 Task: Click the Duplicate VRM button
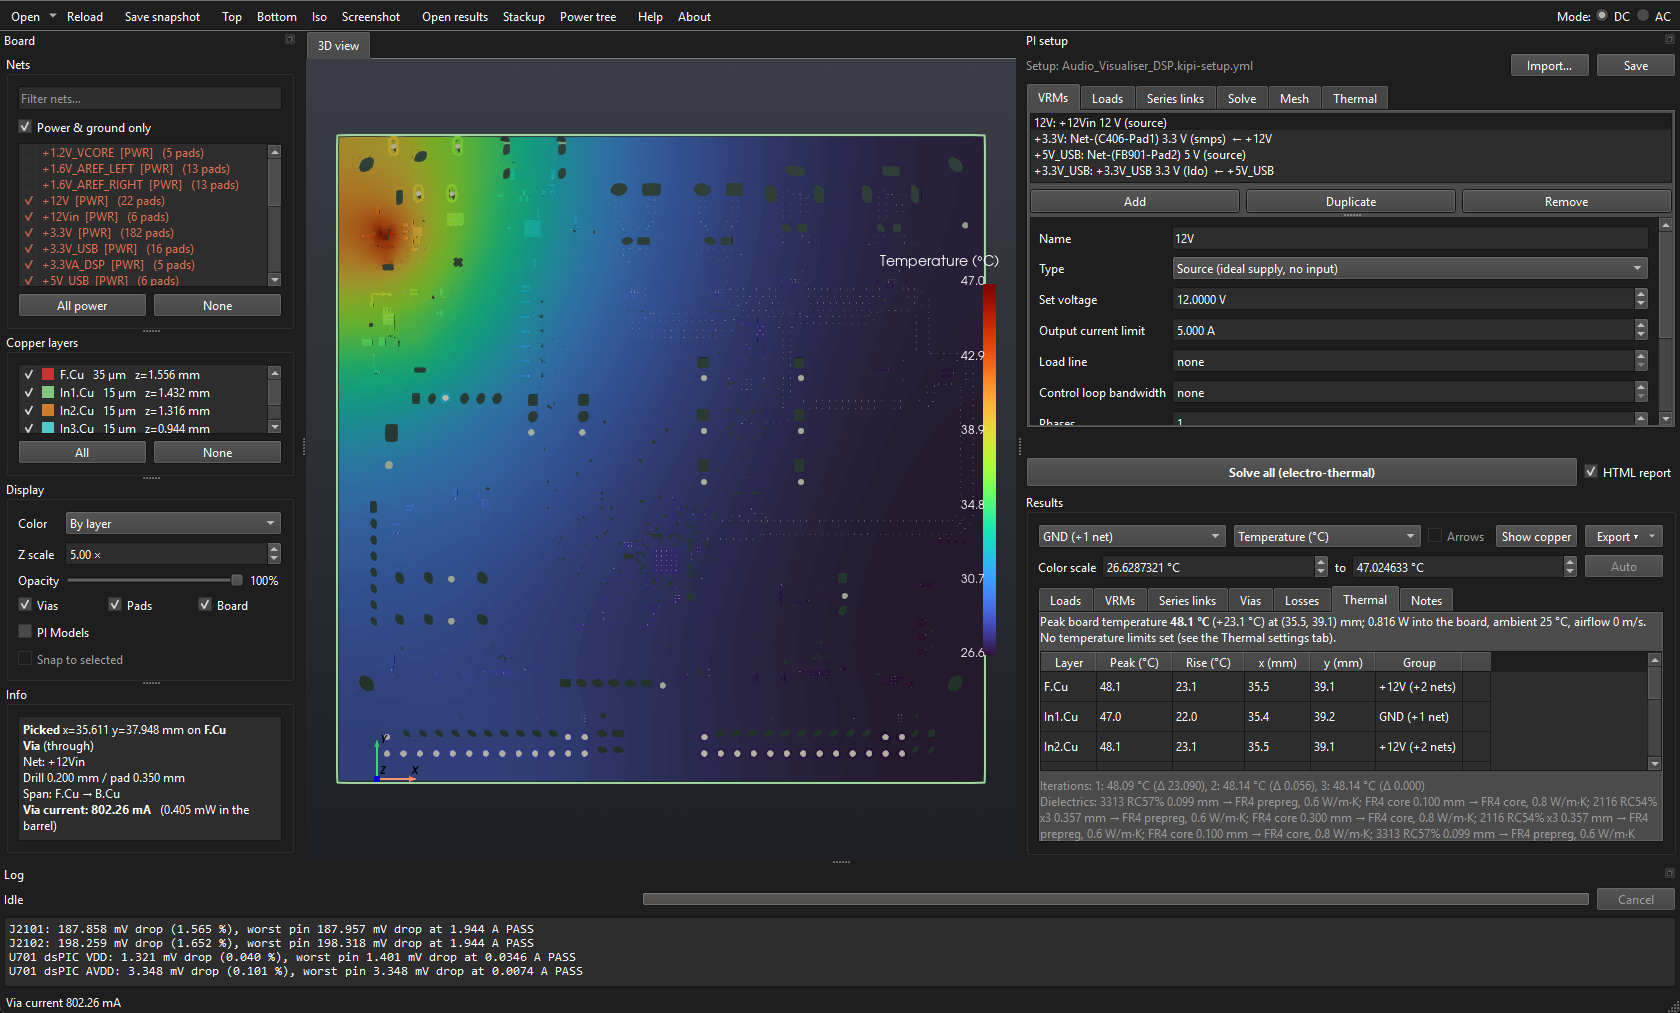pos(1350,201)
